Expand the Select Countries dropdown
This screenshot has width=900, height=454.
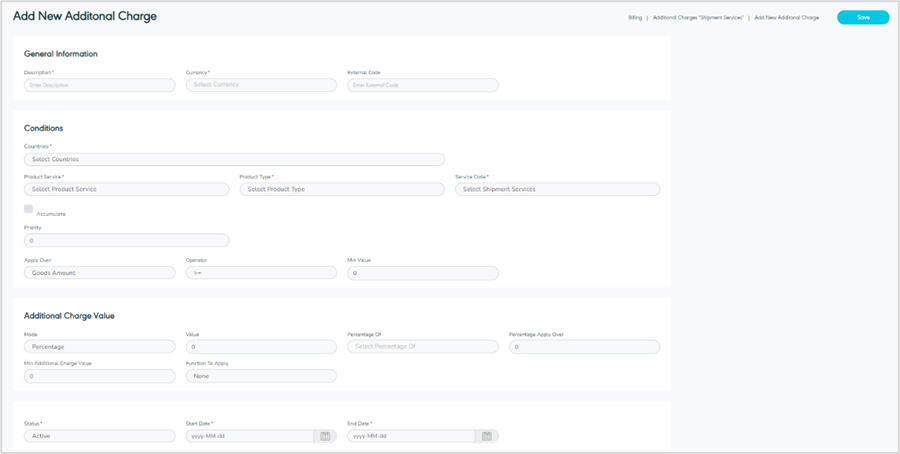click(x=234, y=159)
